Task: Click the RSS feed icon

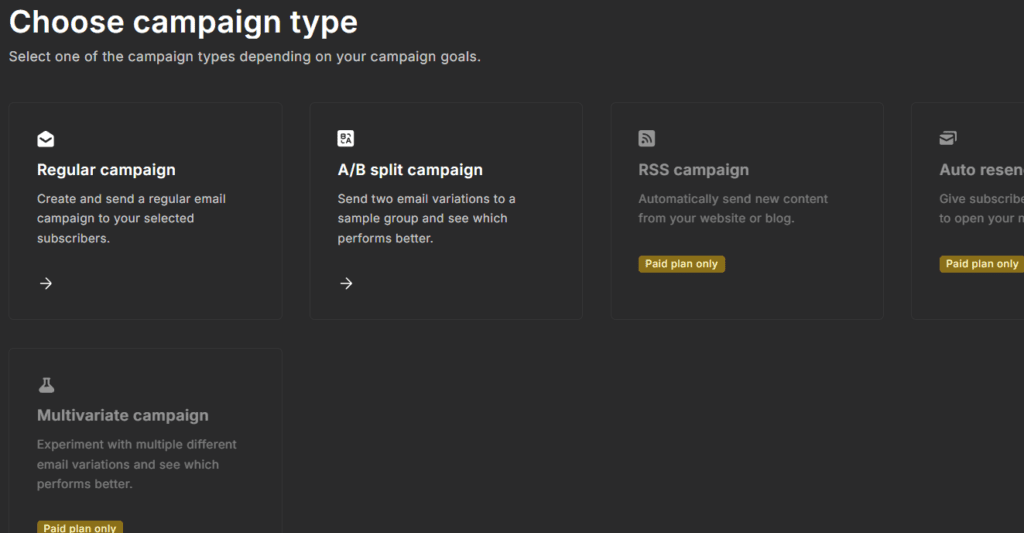Action: (647, 139)
